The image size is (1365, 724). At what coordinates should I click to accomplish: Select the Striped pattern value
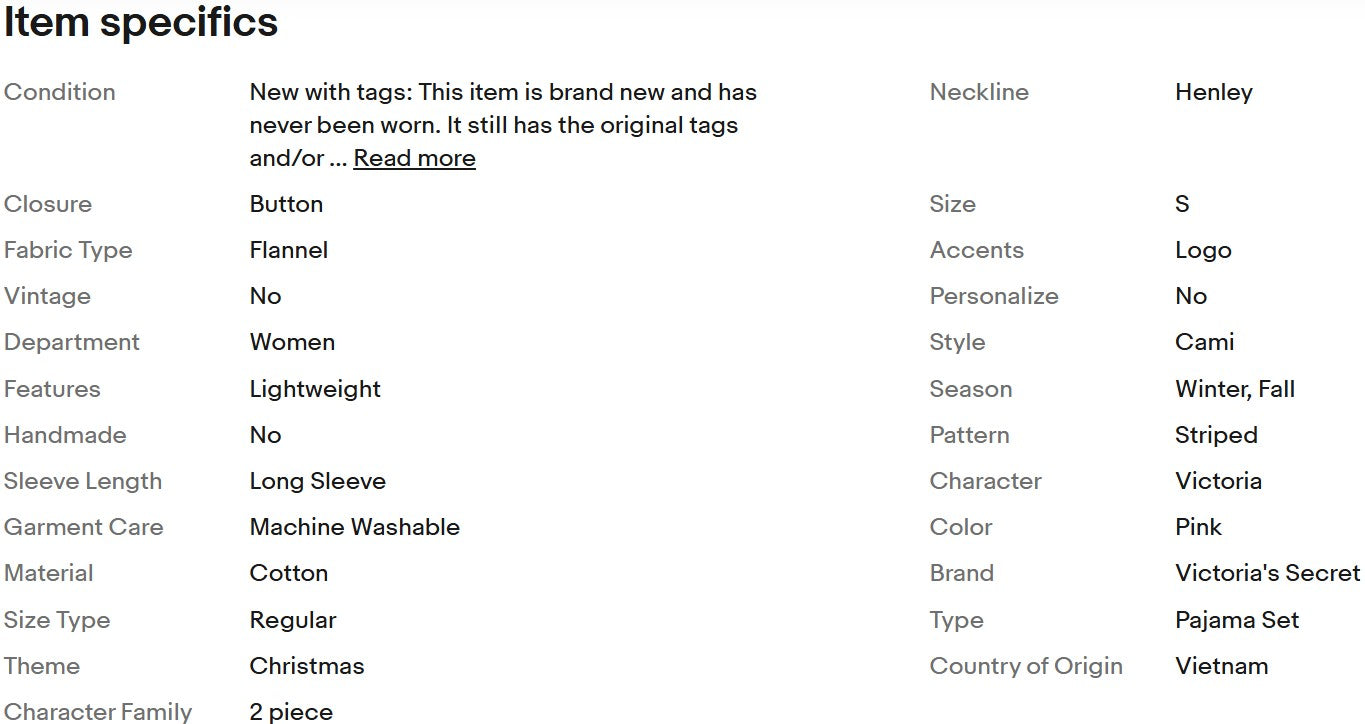coord(1216,435)
